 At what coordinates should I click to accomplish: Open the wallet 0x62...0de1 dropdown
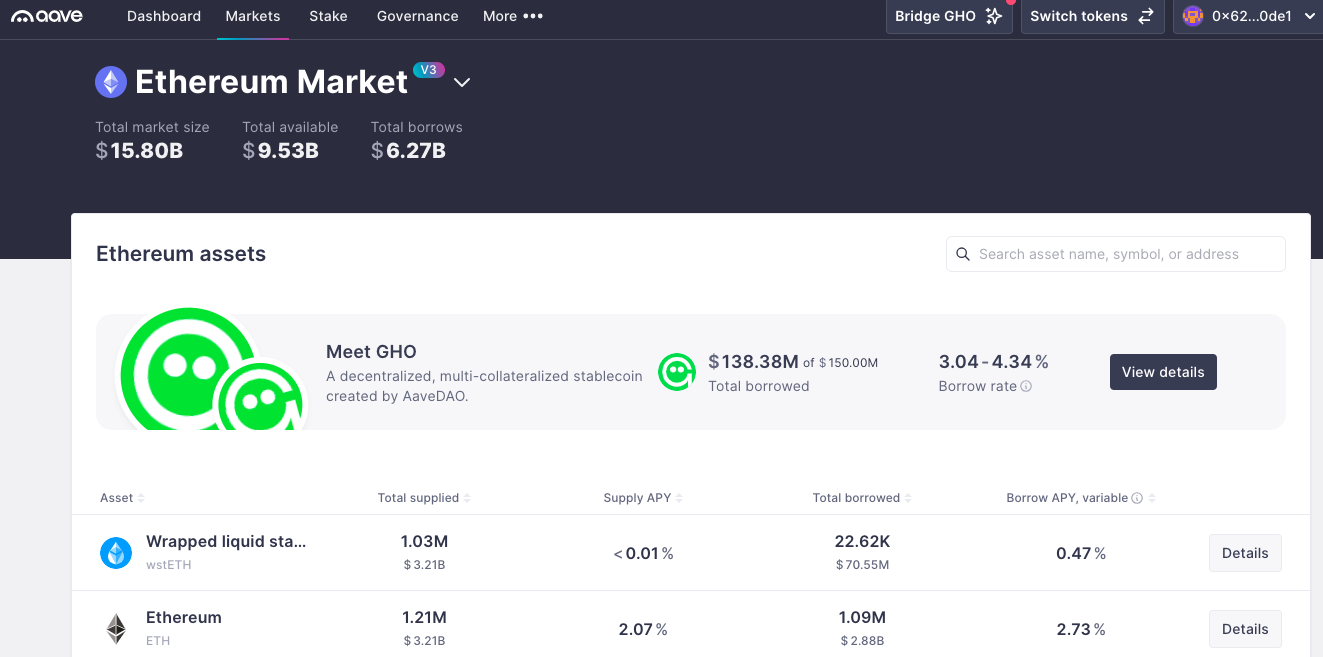pyautogui.click(x=1248, y=16)
